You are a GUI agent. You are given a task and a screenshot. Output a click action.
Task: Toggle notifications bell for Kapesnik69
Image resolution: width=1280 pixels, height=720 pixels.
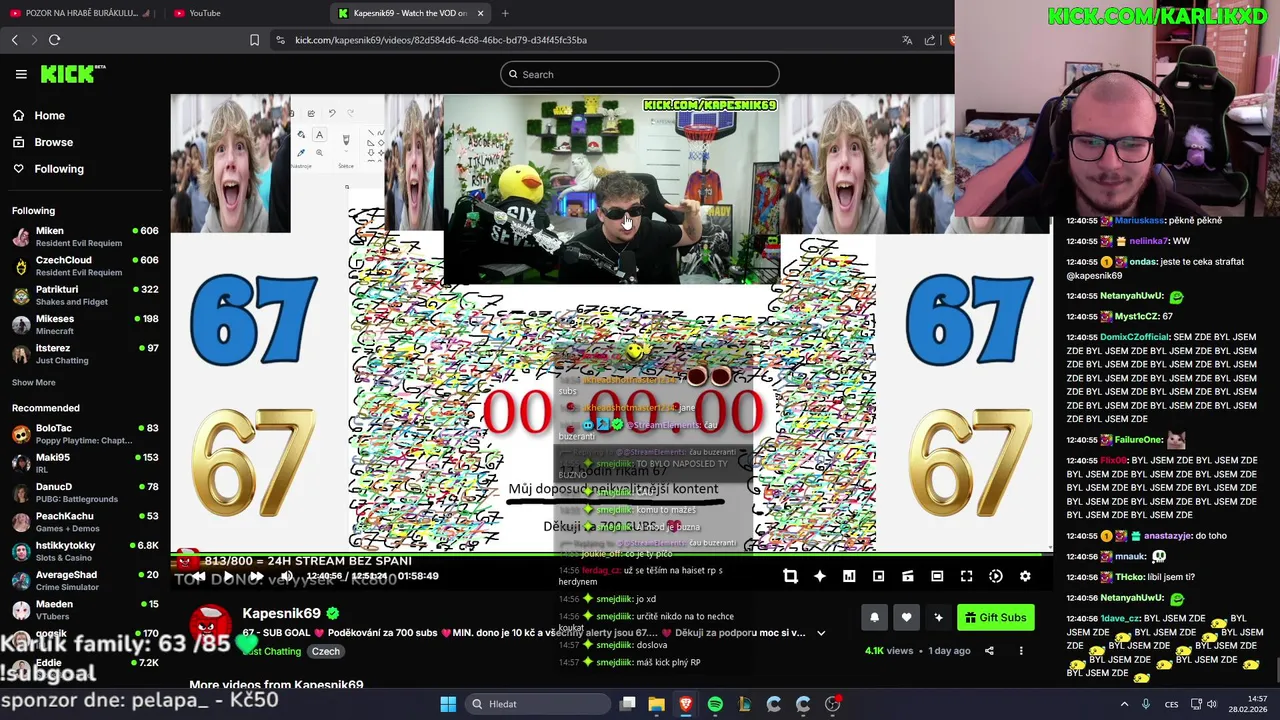tap(874, 617)
